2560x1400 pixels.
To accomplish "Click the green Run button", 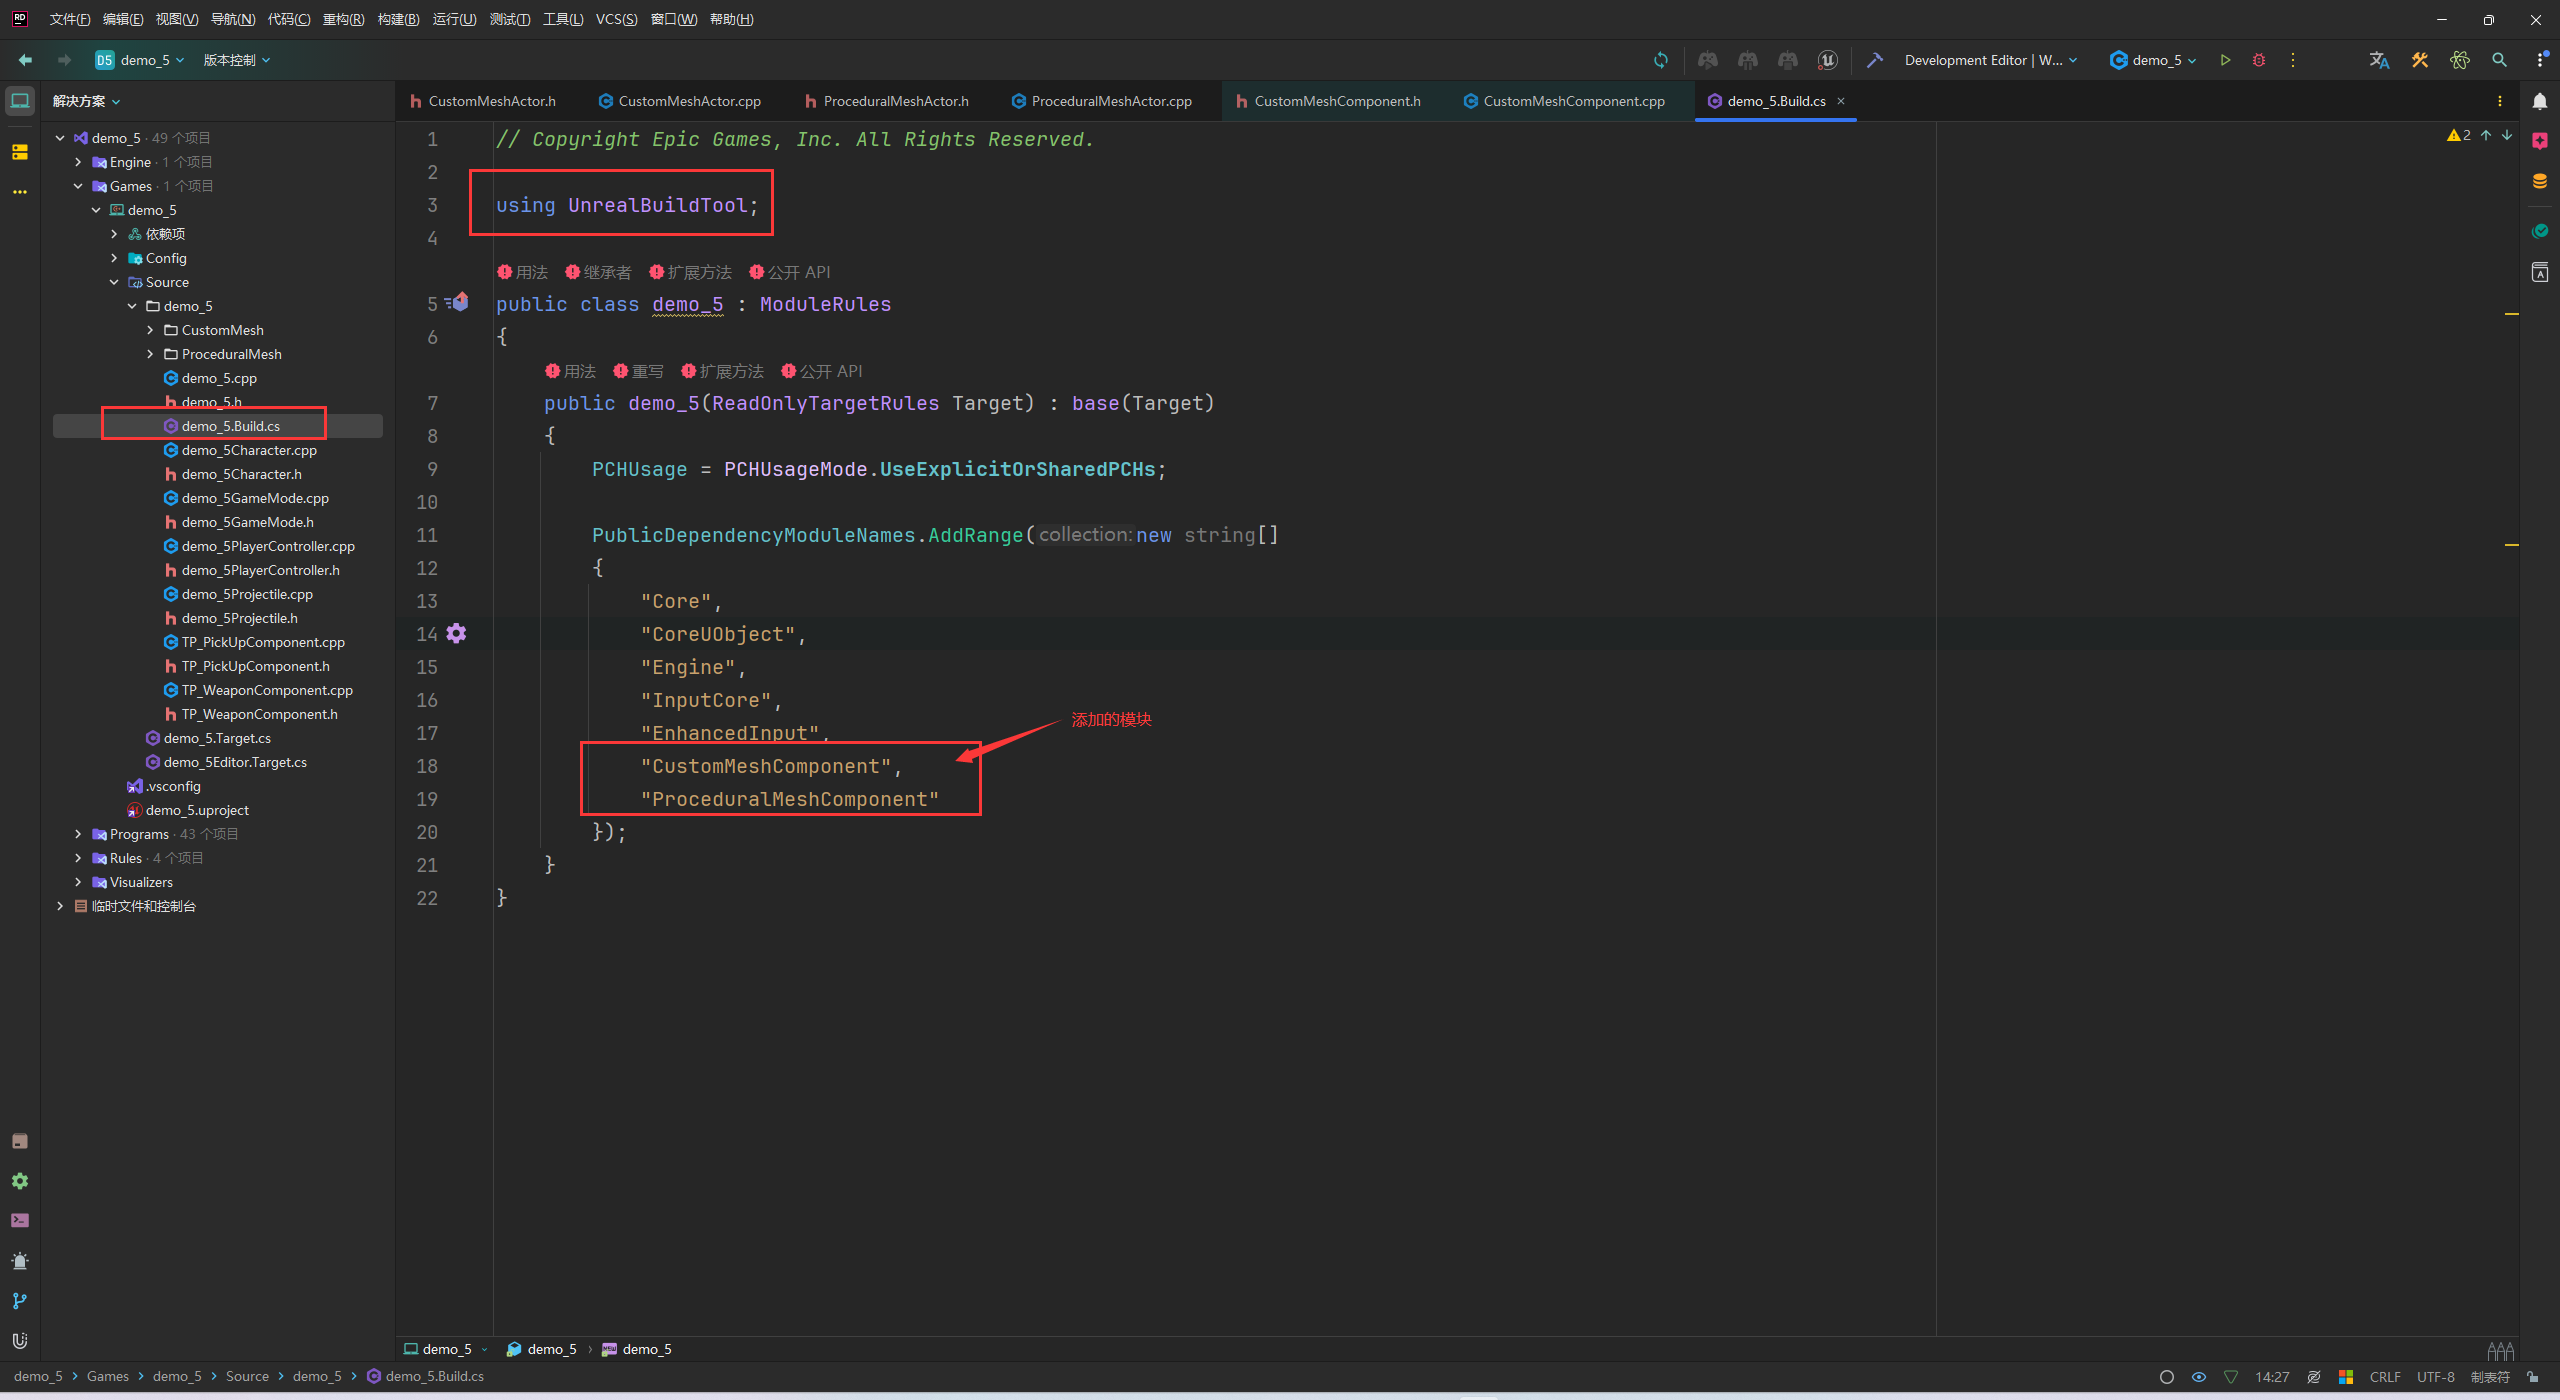I will coord(2225,60).
